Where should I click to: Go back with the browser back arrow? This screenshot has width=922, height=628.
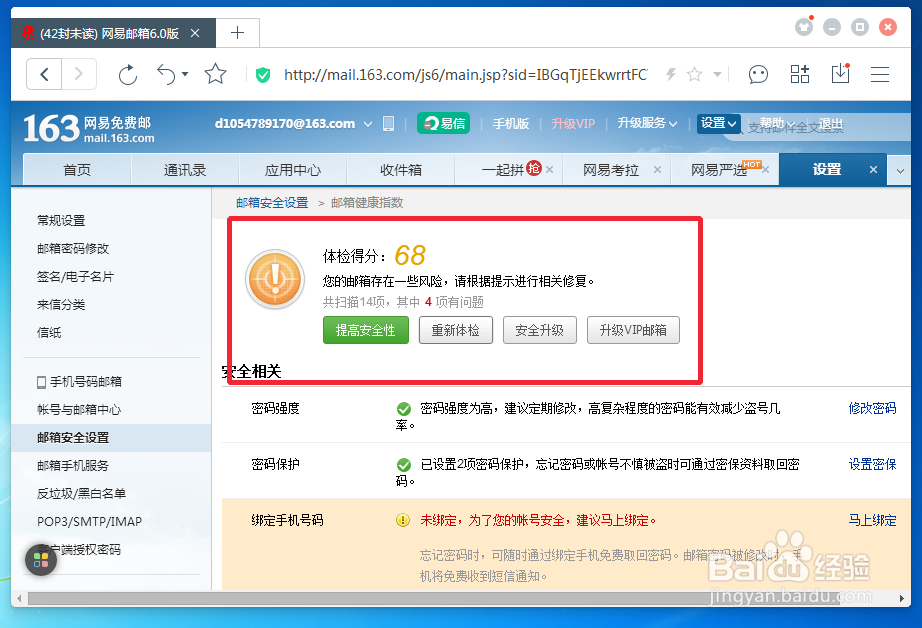44,74
